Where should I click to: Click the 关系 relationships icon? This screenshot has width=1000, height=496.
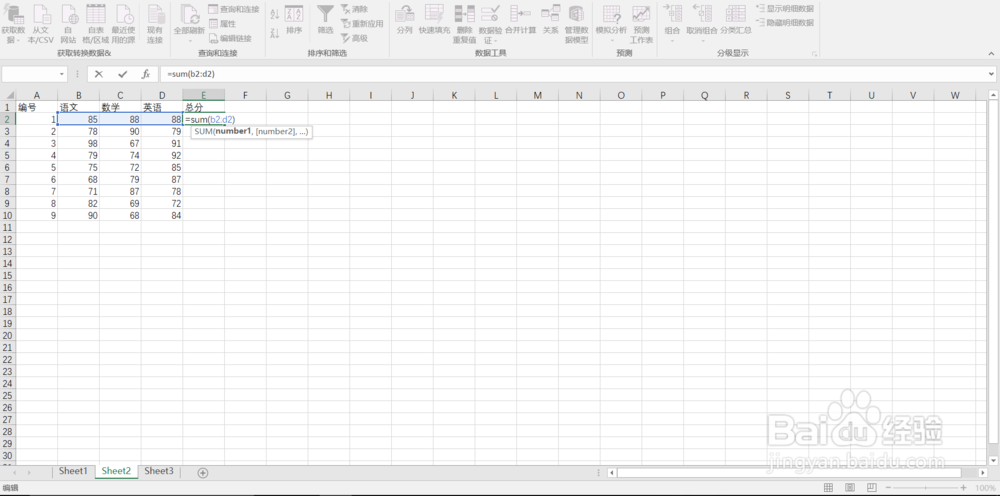550,19
